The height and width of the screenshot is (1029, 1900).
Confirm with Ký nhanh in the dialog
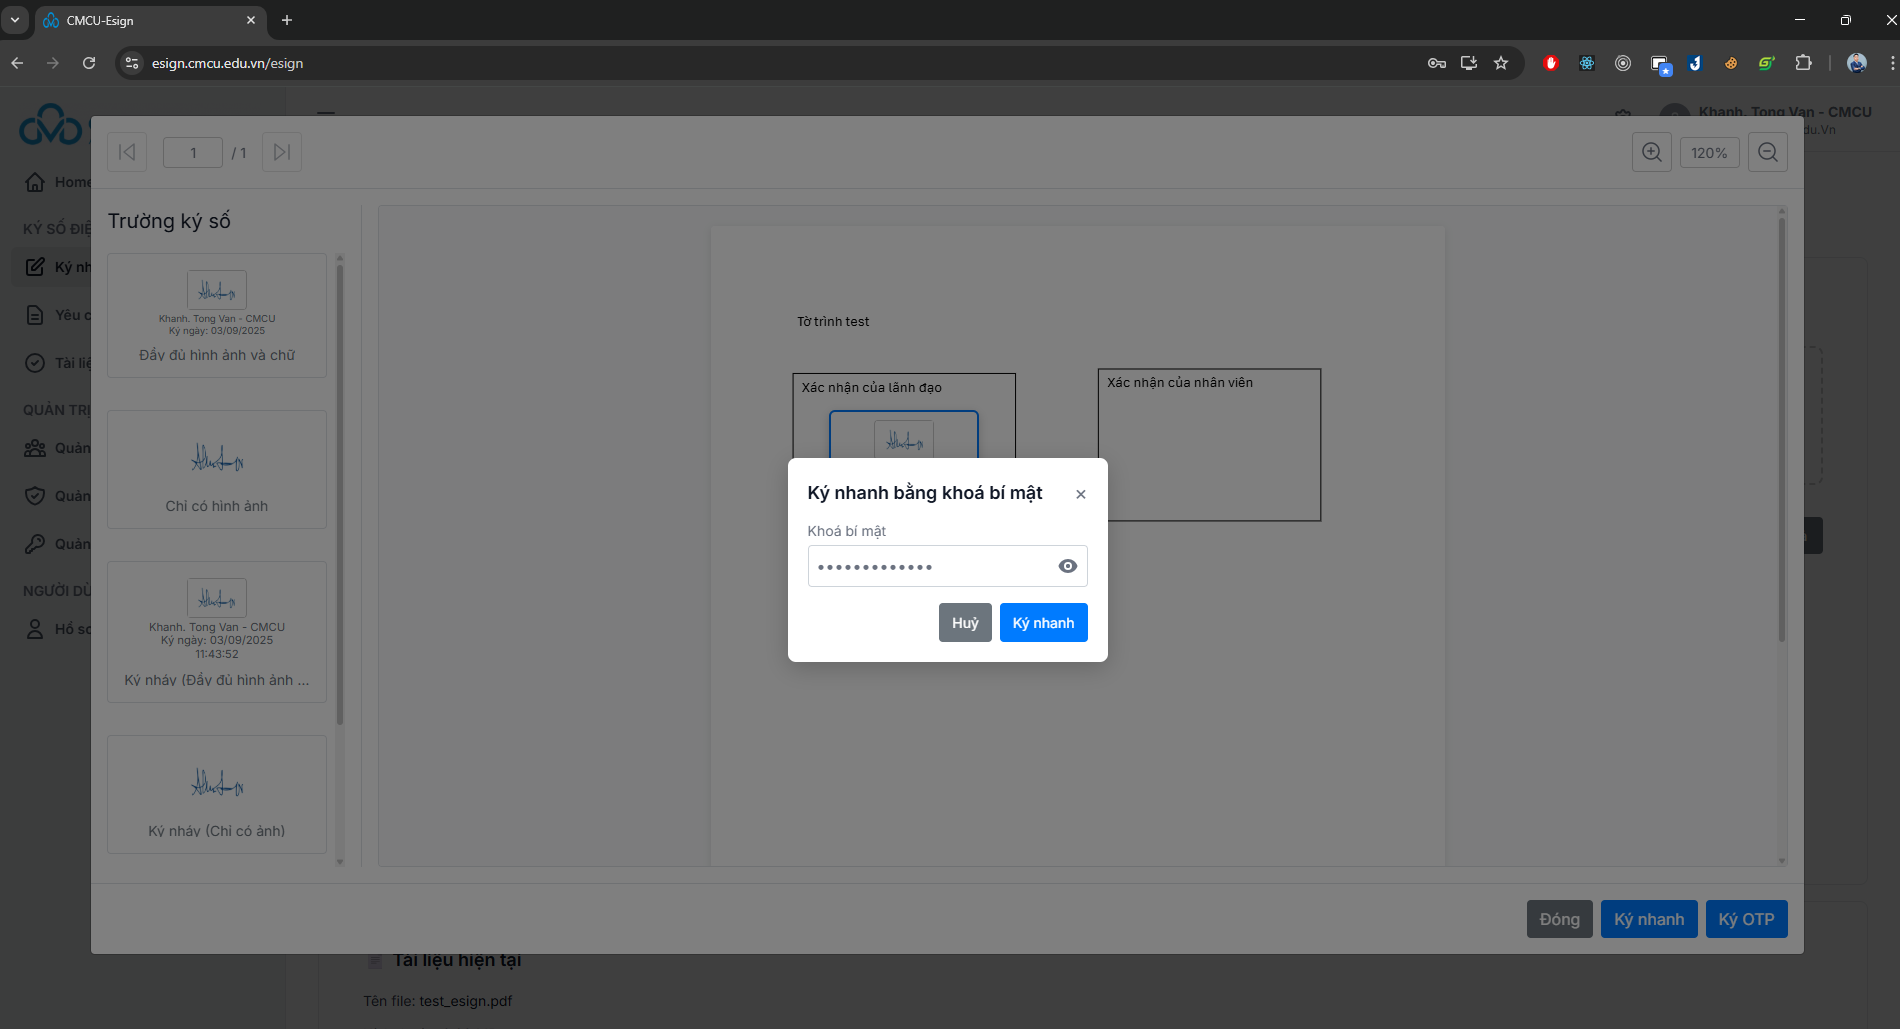tap(1043, 623)
